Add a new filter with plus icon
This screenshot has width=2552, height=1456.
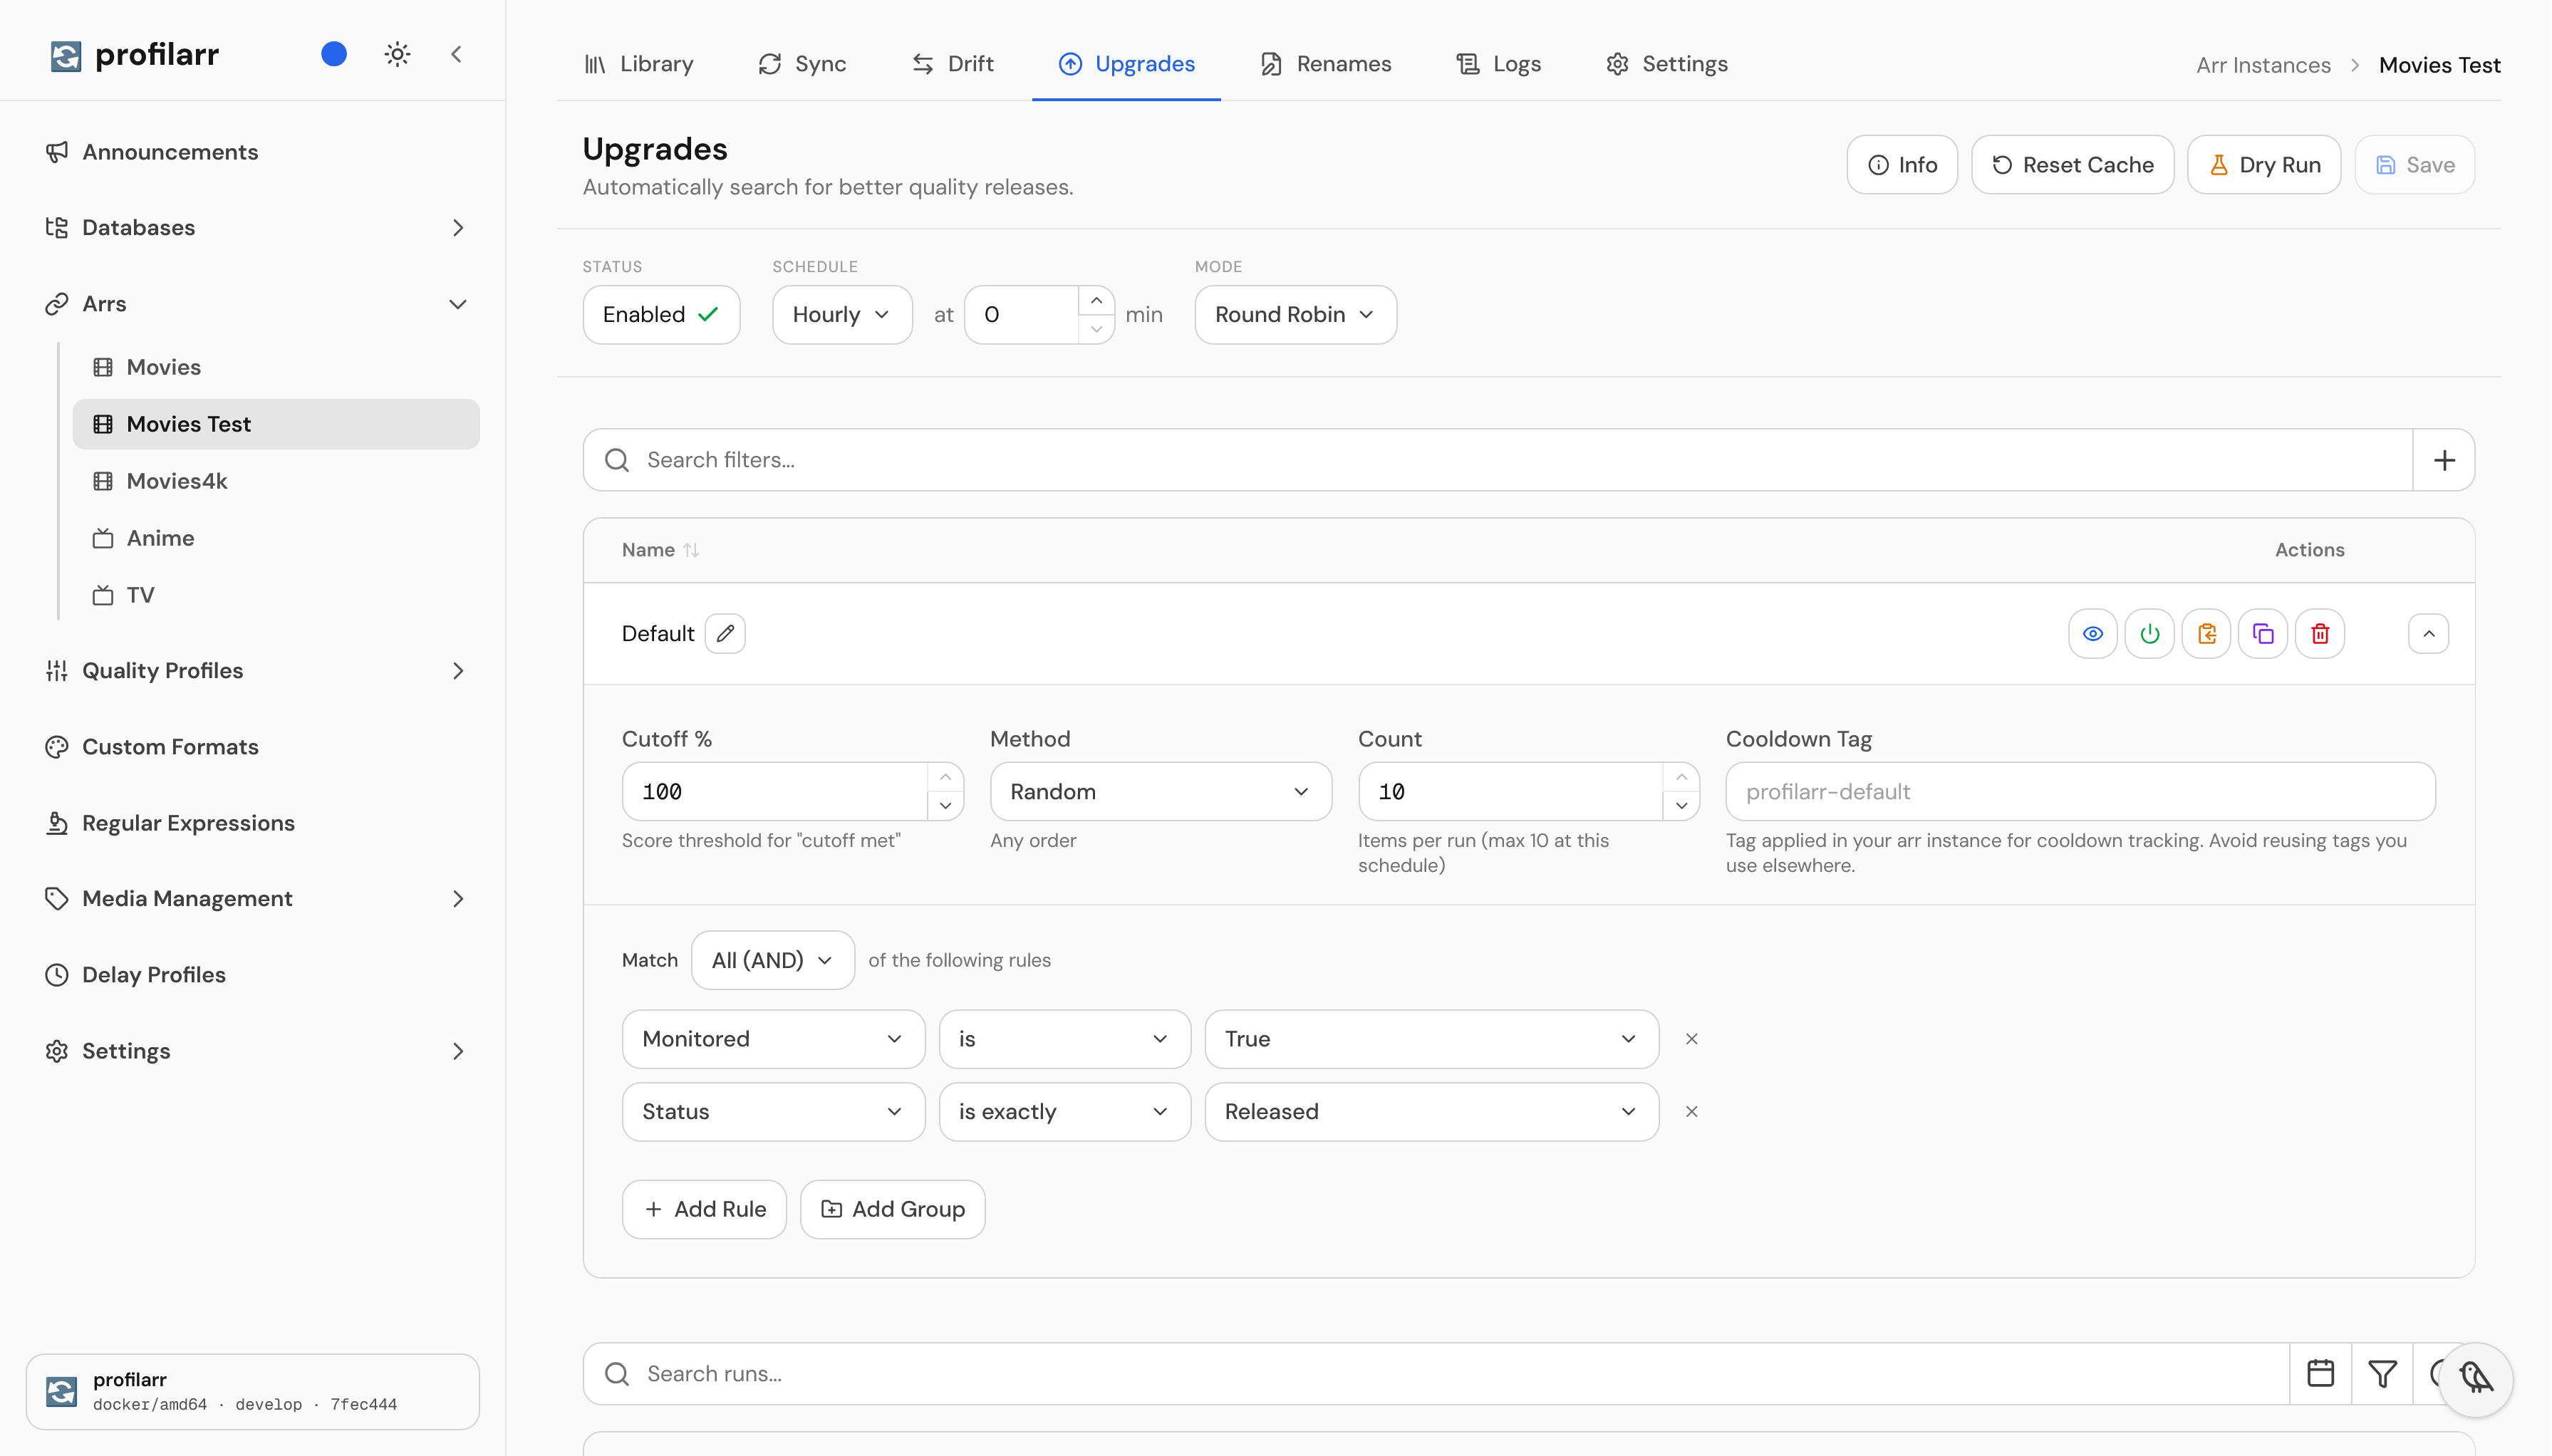pyautogui.click(x=2444, y=460)
